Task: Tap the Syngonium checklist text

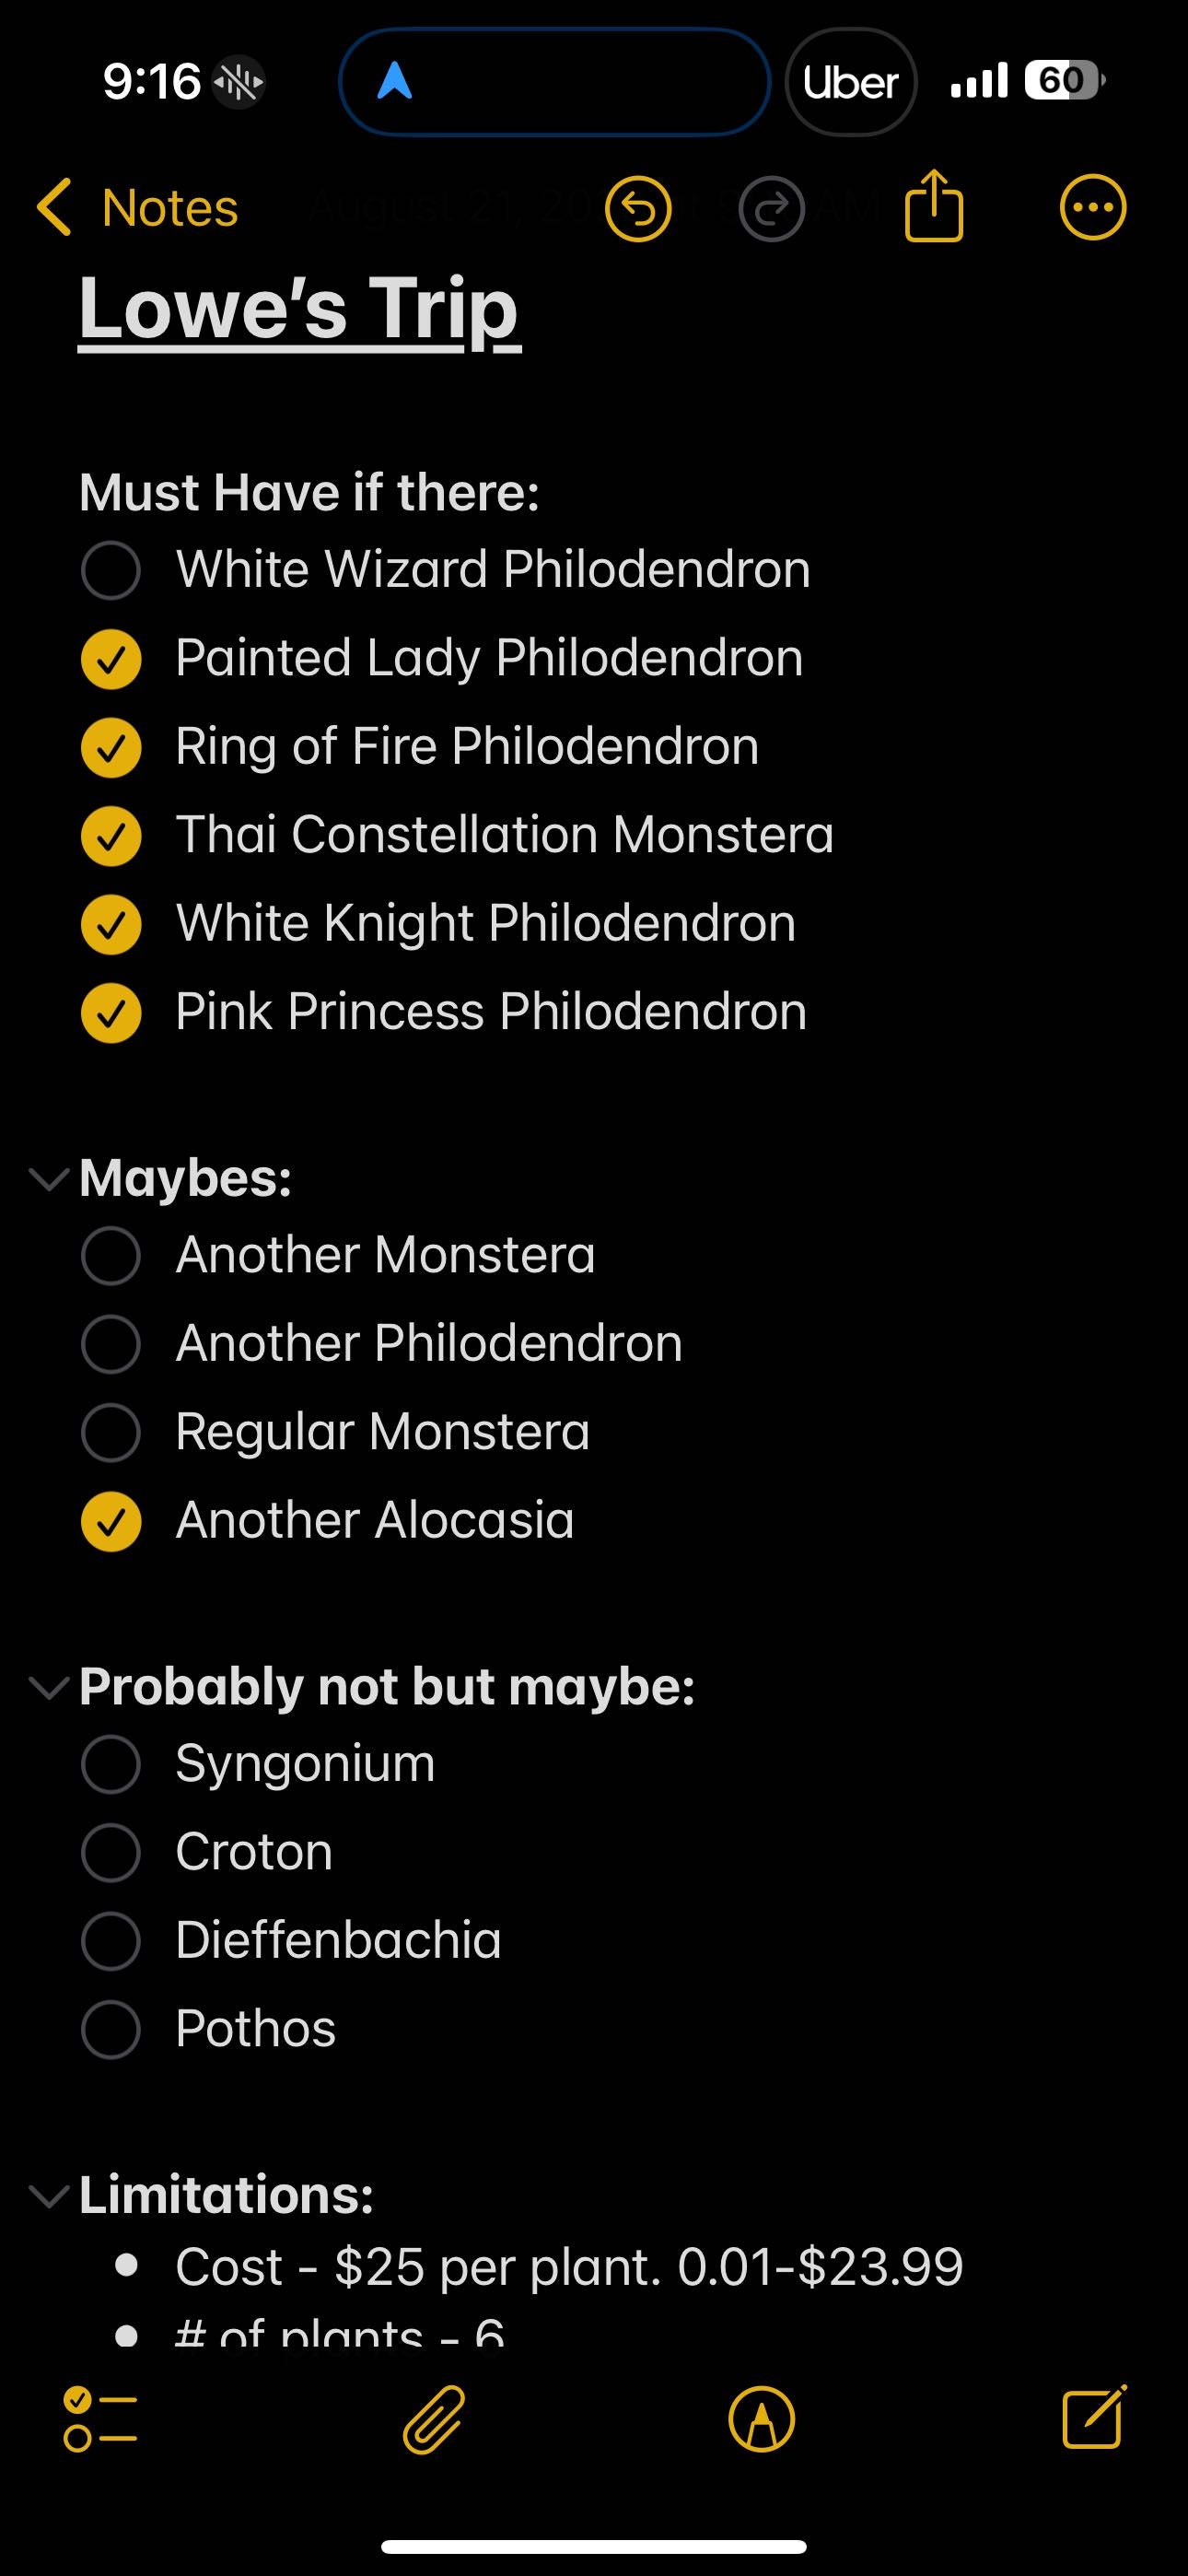Action: (305, 1763)
